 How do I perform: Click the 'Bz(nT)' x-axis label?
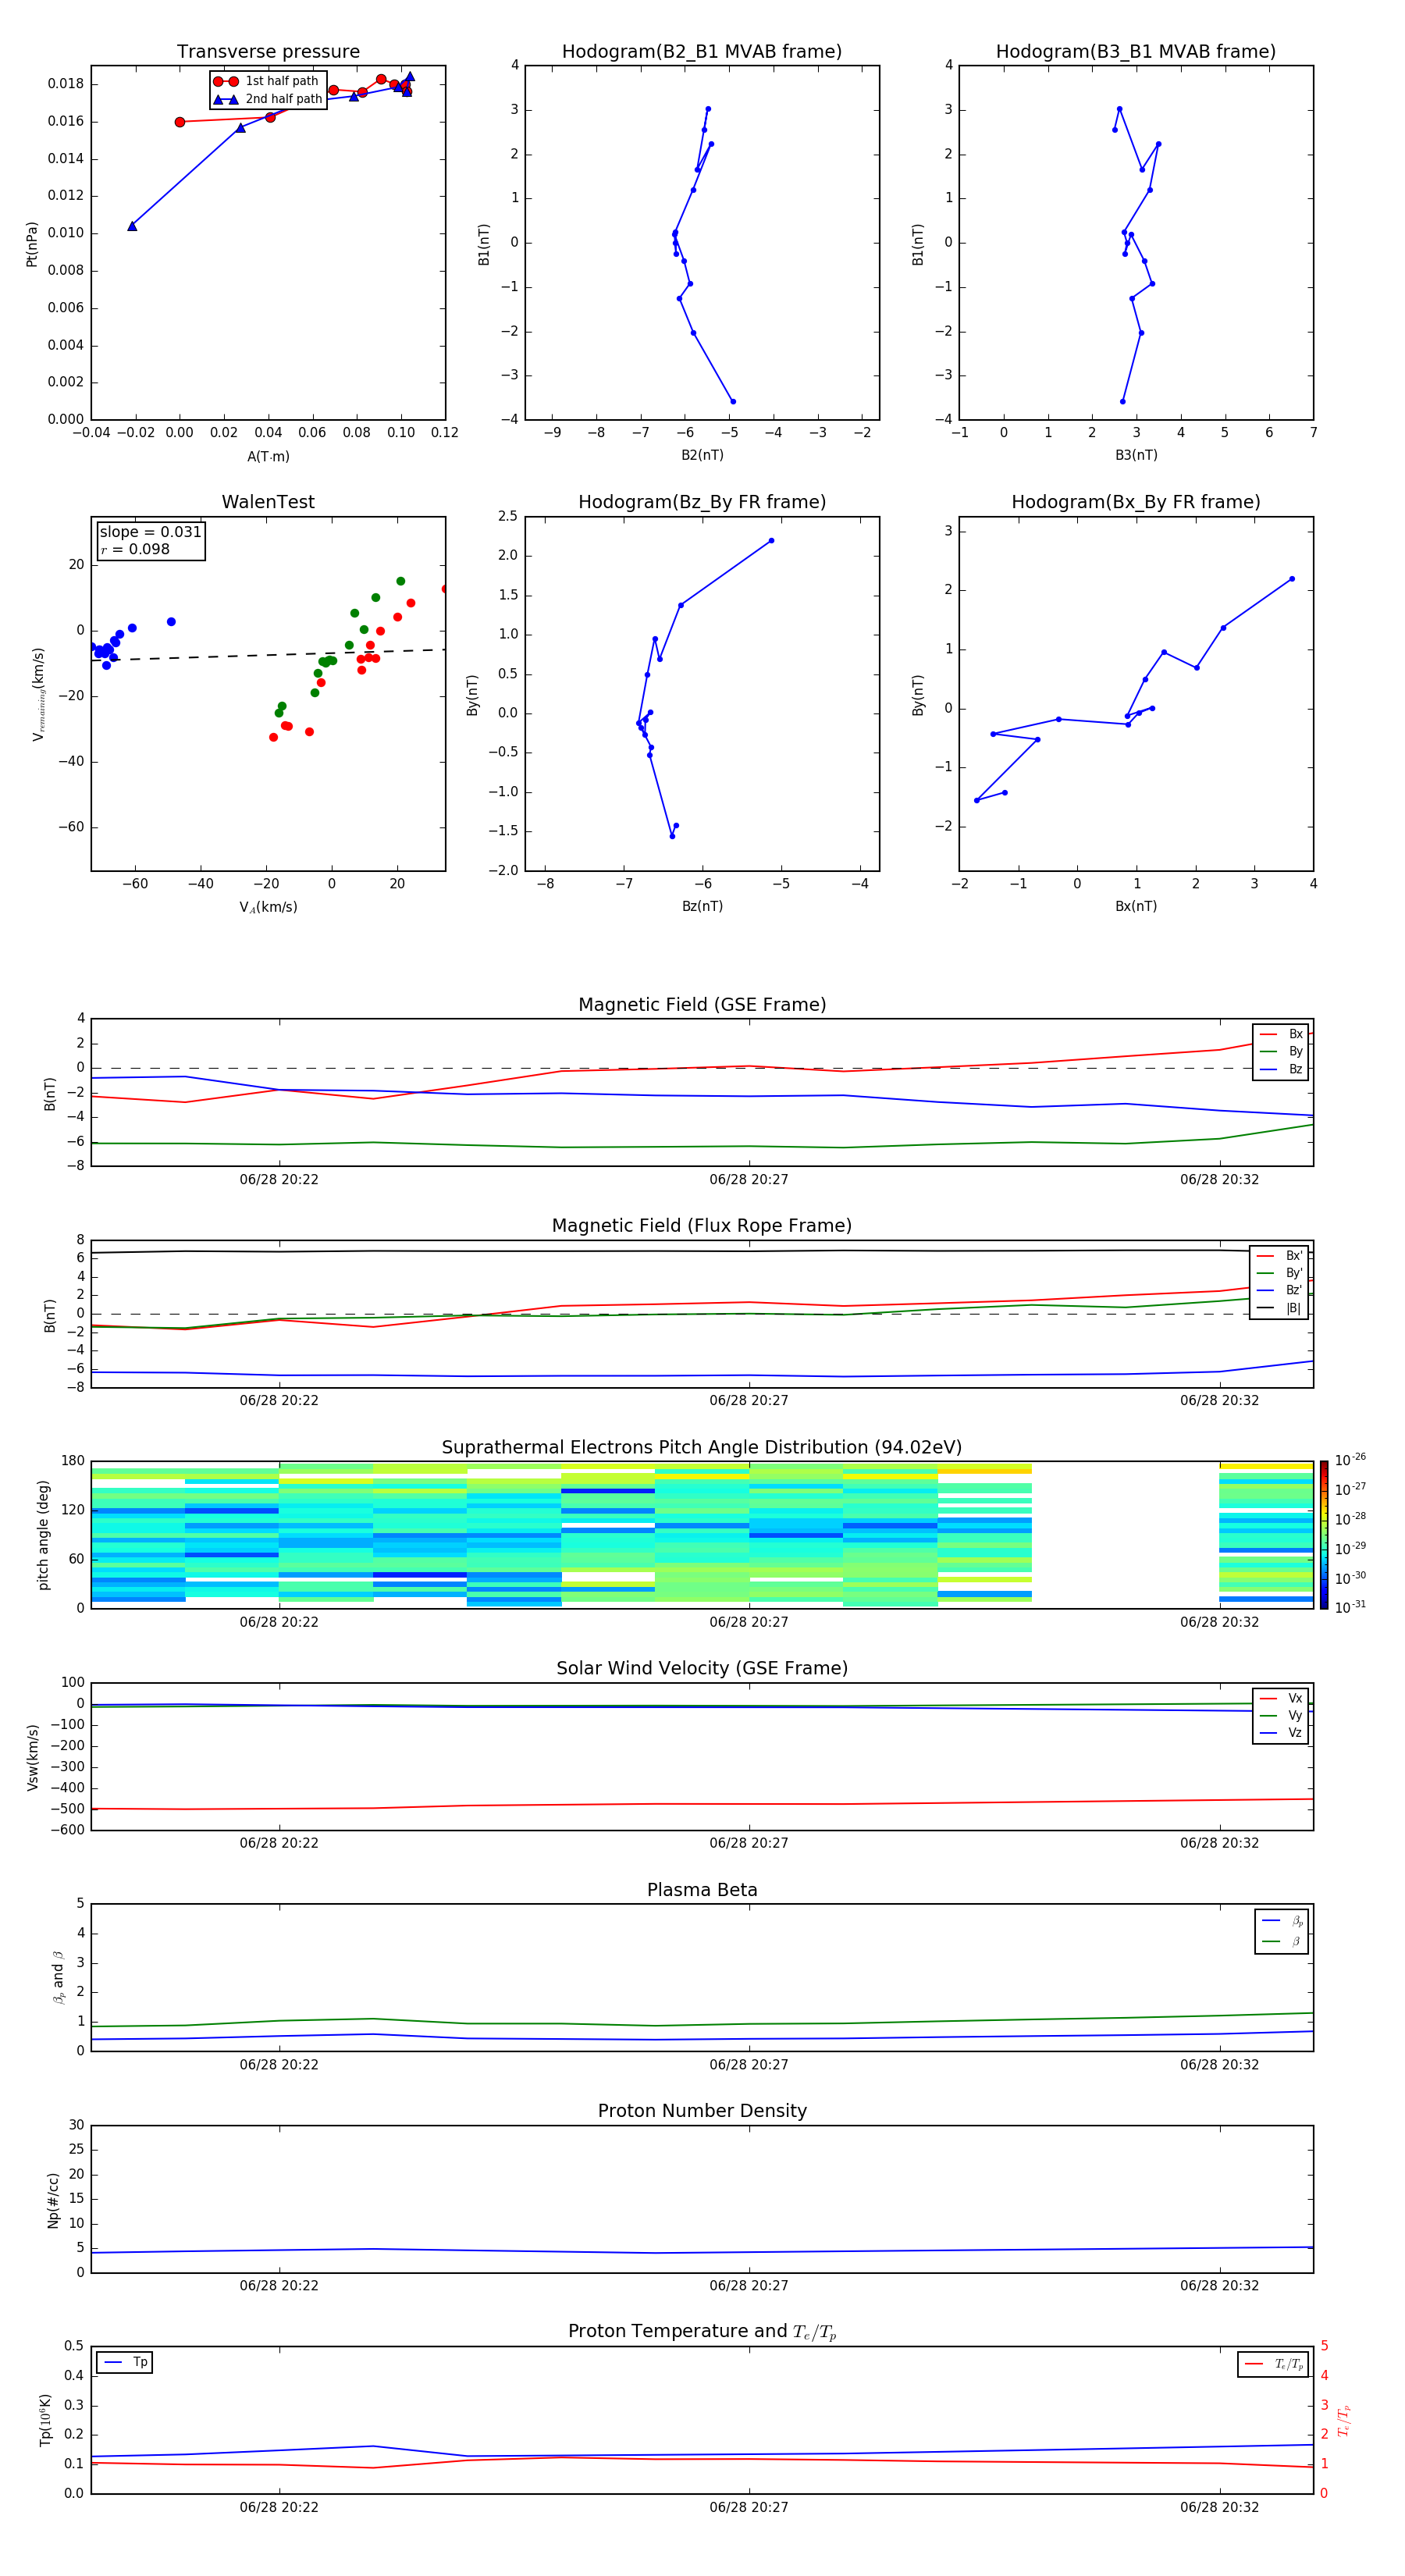tap(702, 906)
